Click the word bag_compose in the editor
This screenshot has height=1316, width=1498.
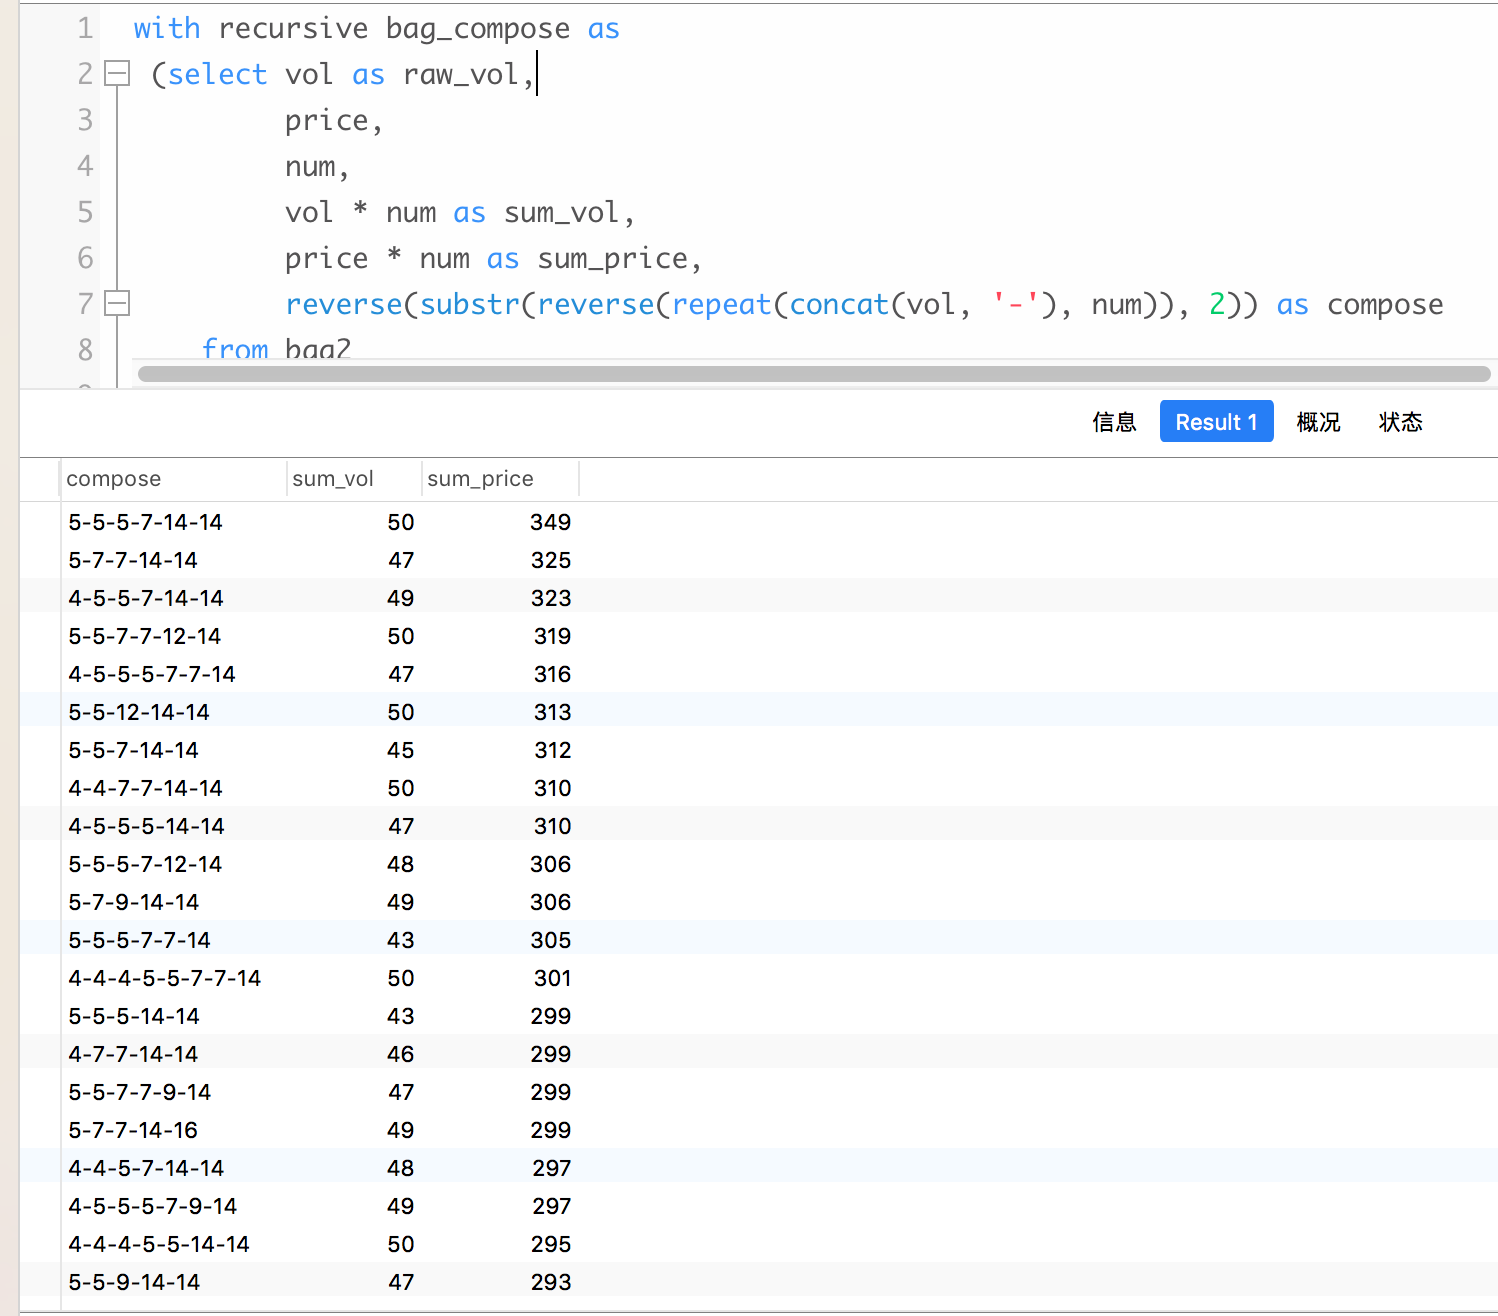[478, 29]
